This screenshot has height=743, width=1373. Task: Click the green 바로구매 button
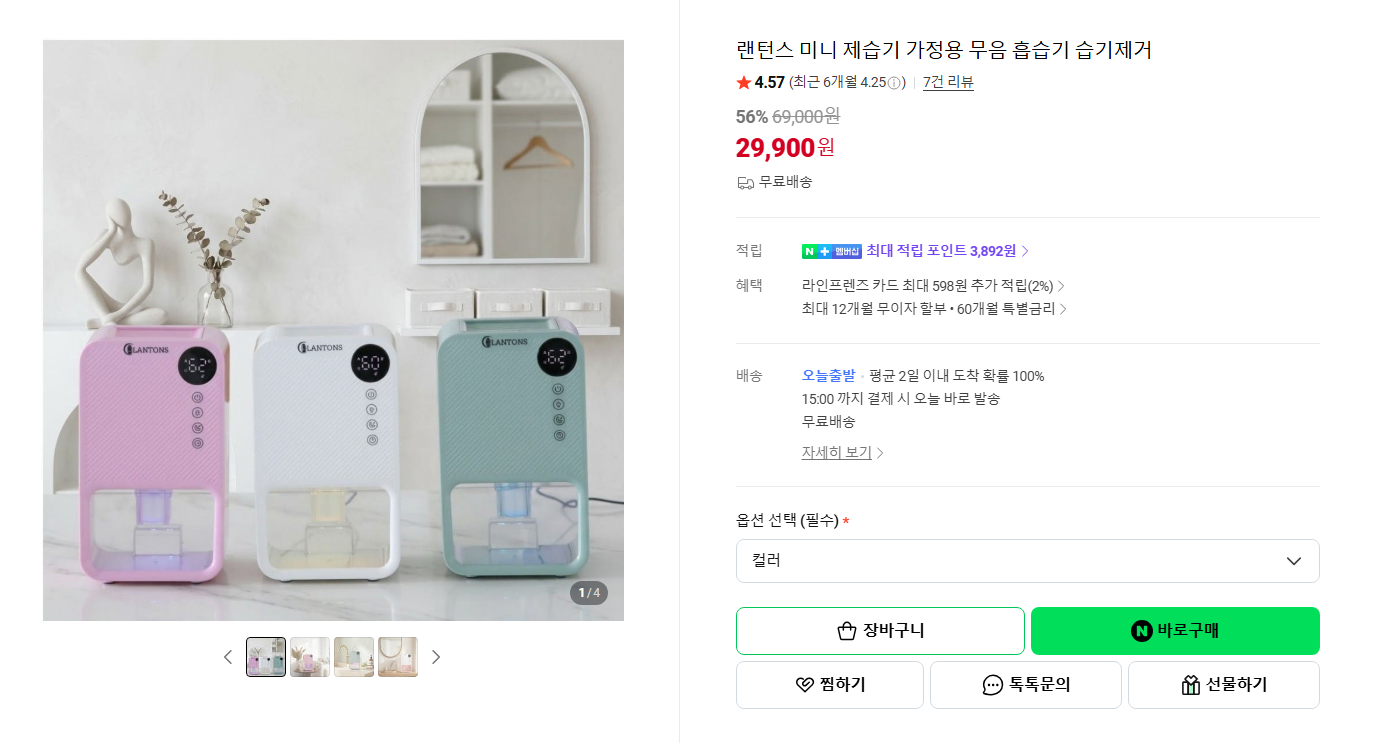(x=1175, y=631)
